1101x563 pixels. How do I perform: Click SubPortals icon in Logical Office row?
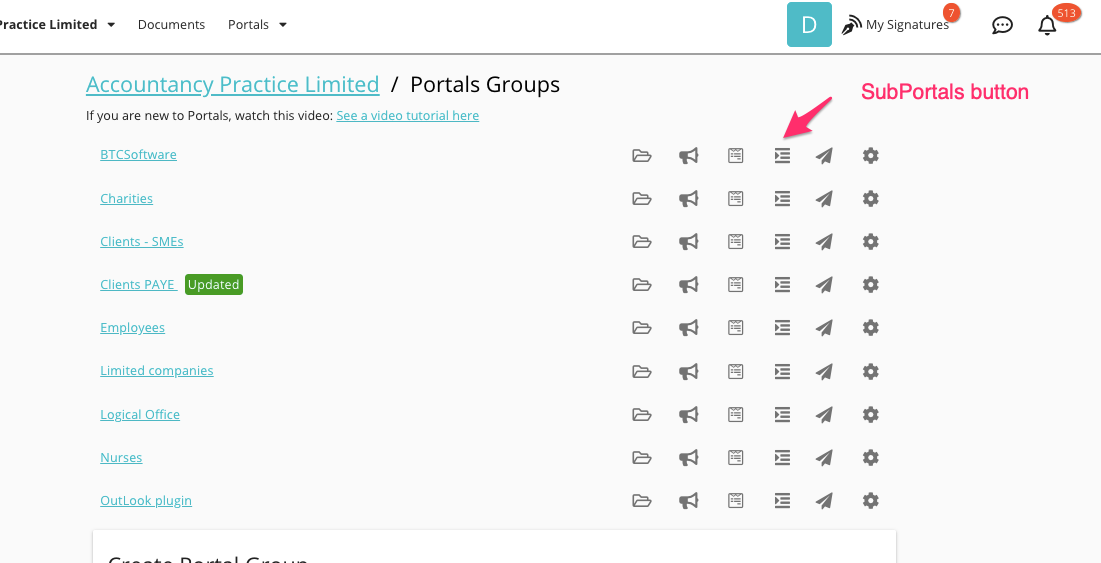point(782,415)
